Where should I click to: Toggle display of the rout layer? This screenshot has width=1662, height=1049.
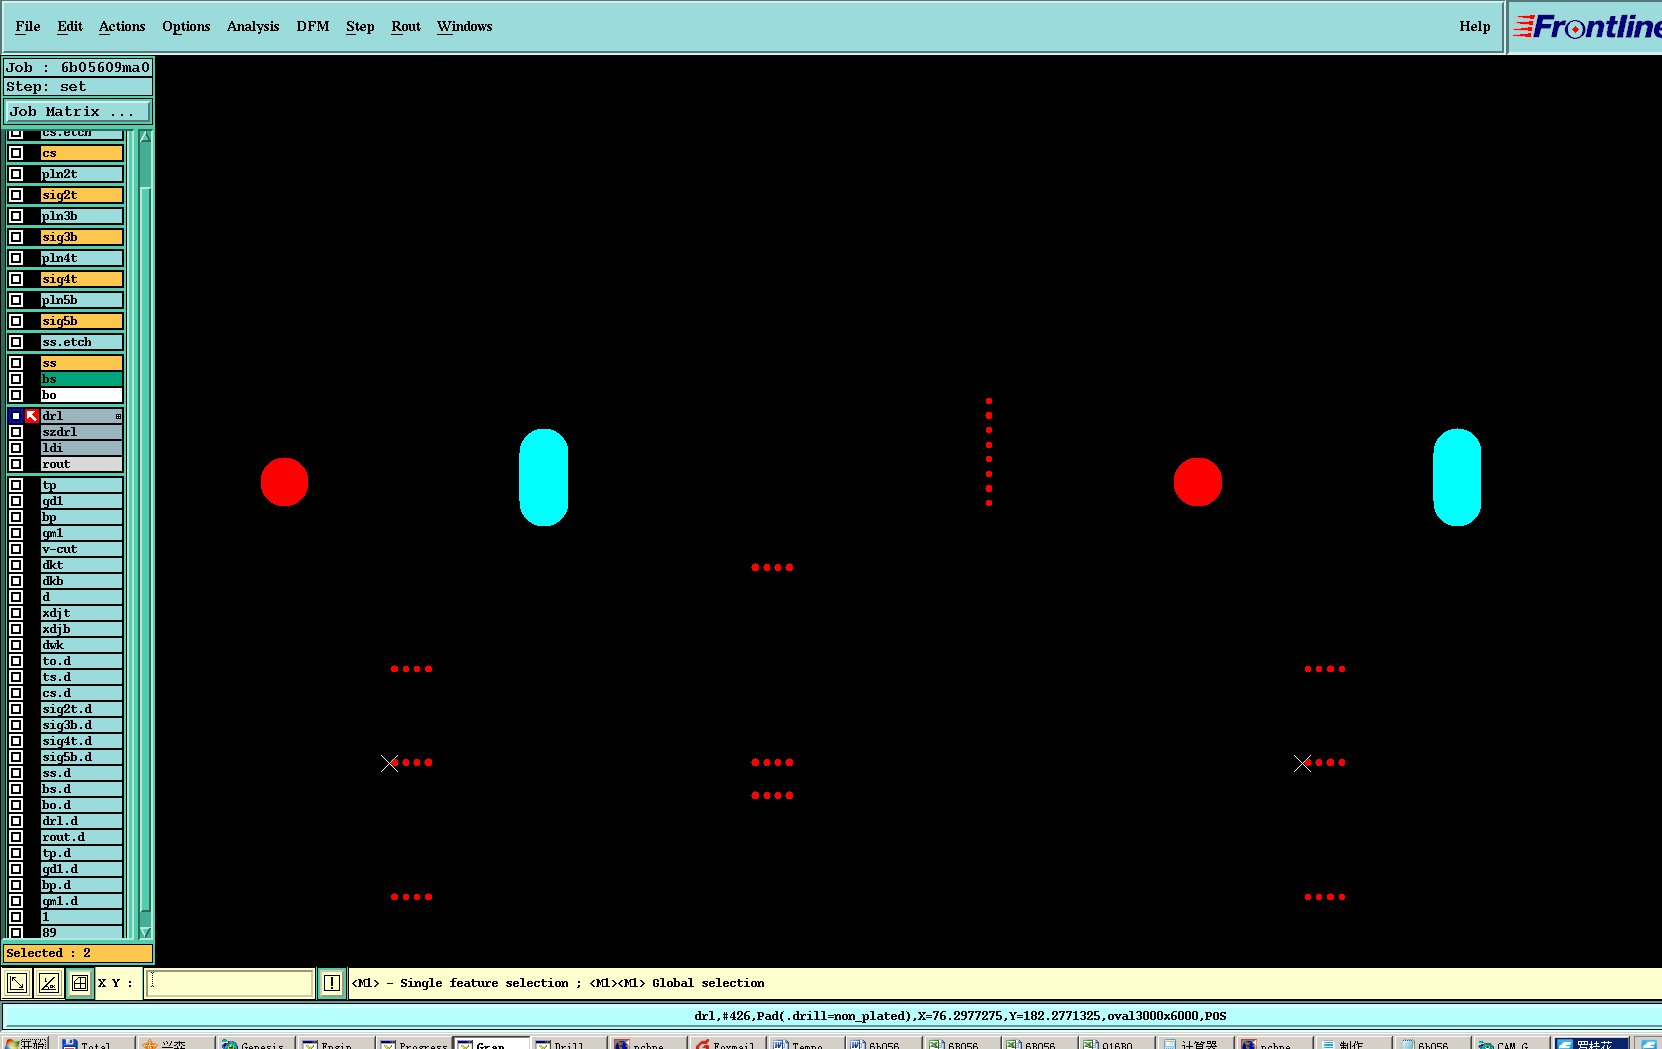16,464
